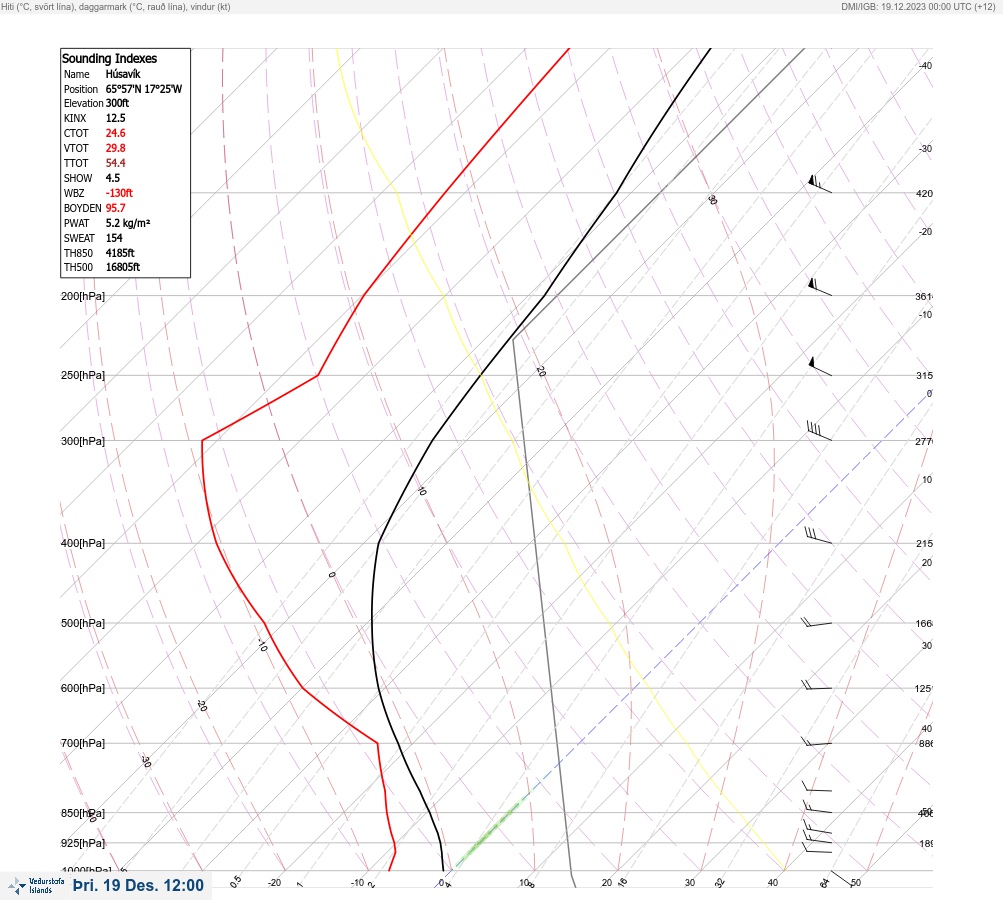Click the date label 'Þri. 19 Des. 12:00'
The image size is (1003, 900).
pyautogui.click(x=138, y=885)
